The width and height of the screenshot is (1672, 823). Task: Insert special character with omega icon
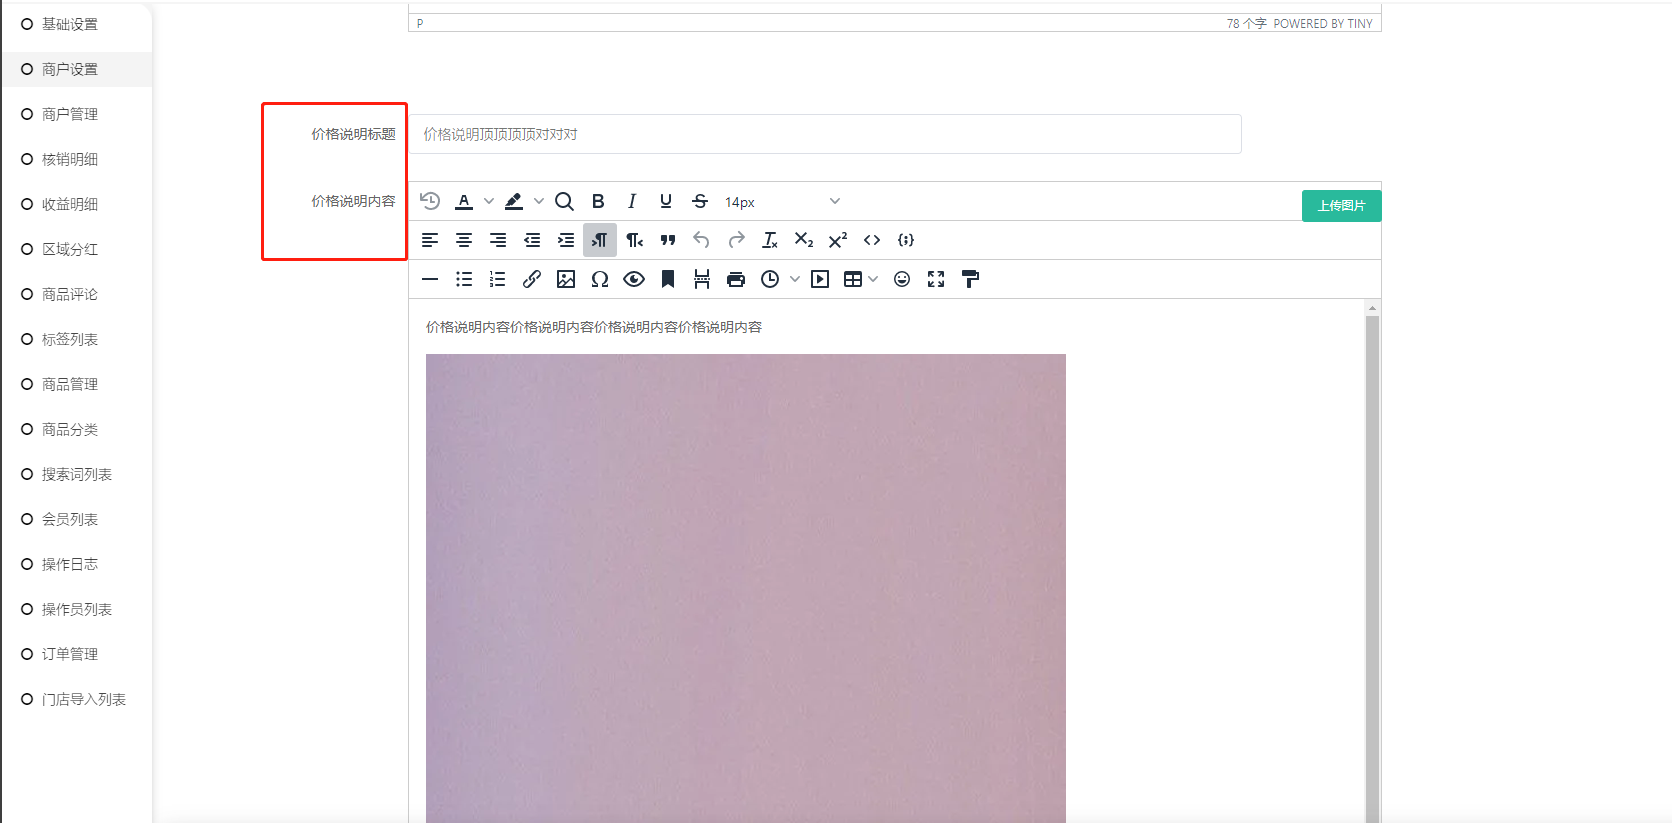click(x=600, y=279)
